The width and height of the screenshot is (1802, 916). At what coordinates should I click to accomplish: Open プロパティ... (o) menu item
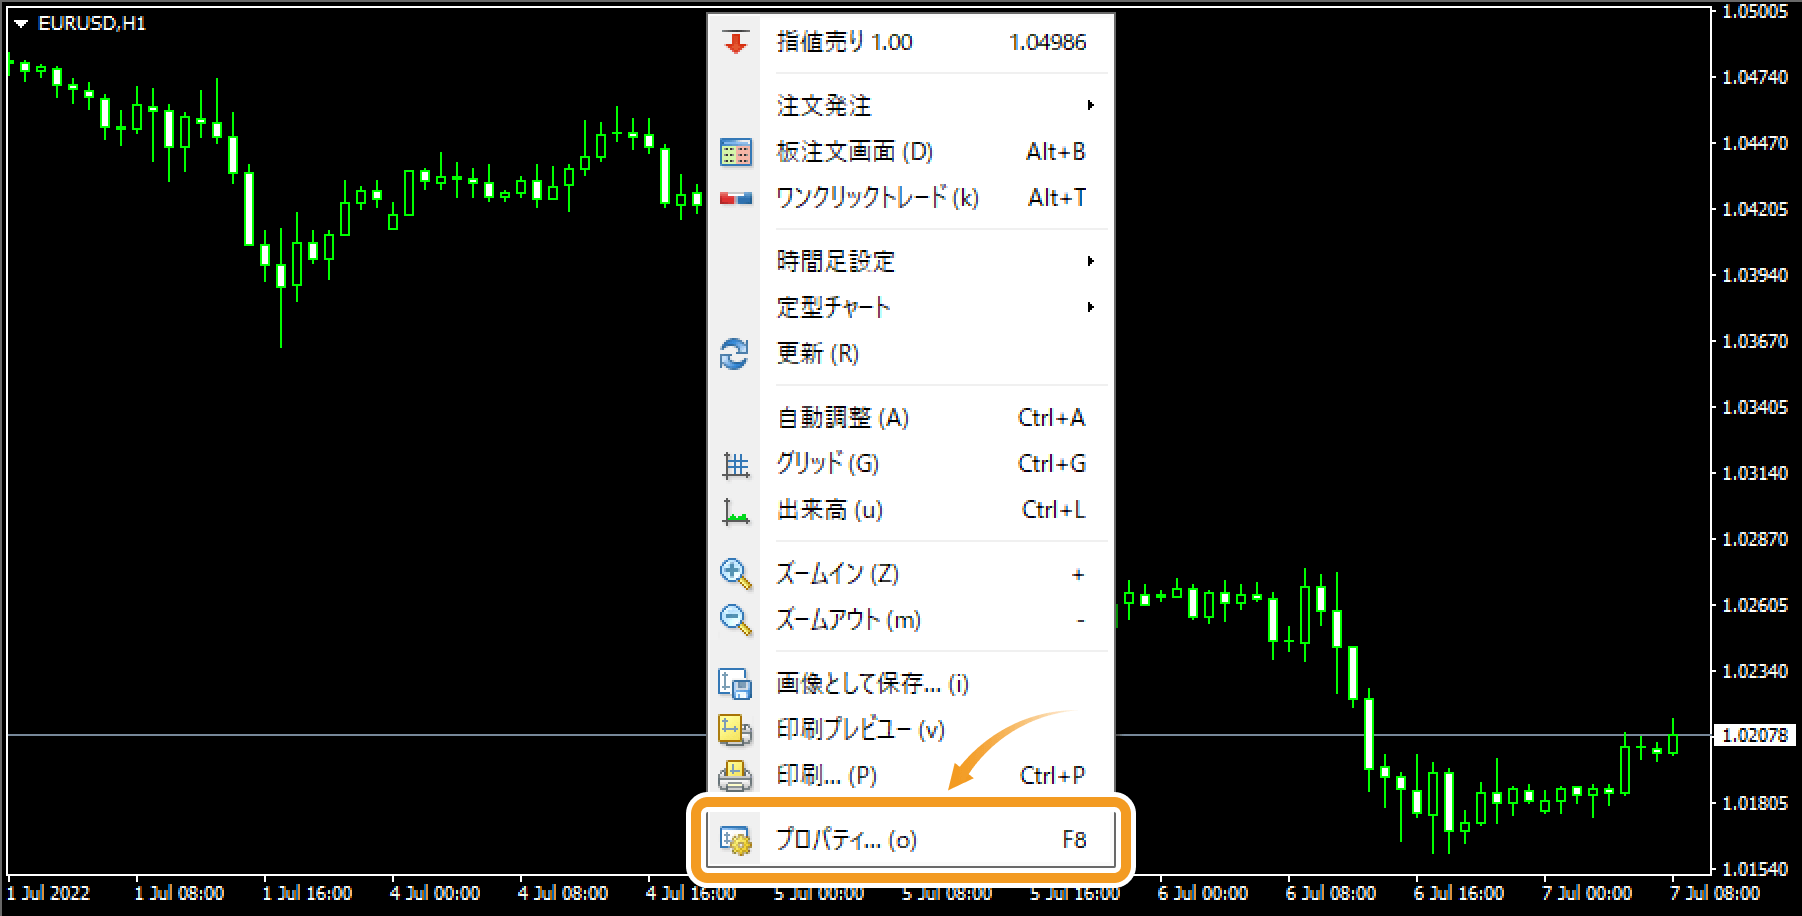pos(911,840)
